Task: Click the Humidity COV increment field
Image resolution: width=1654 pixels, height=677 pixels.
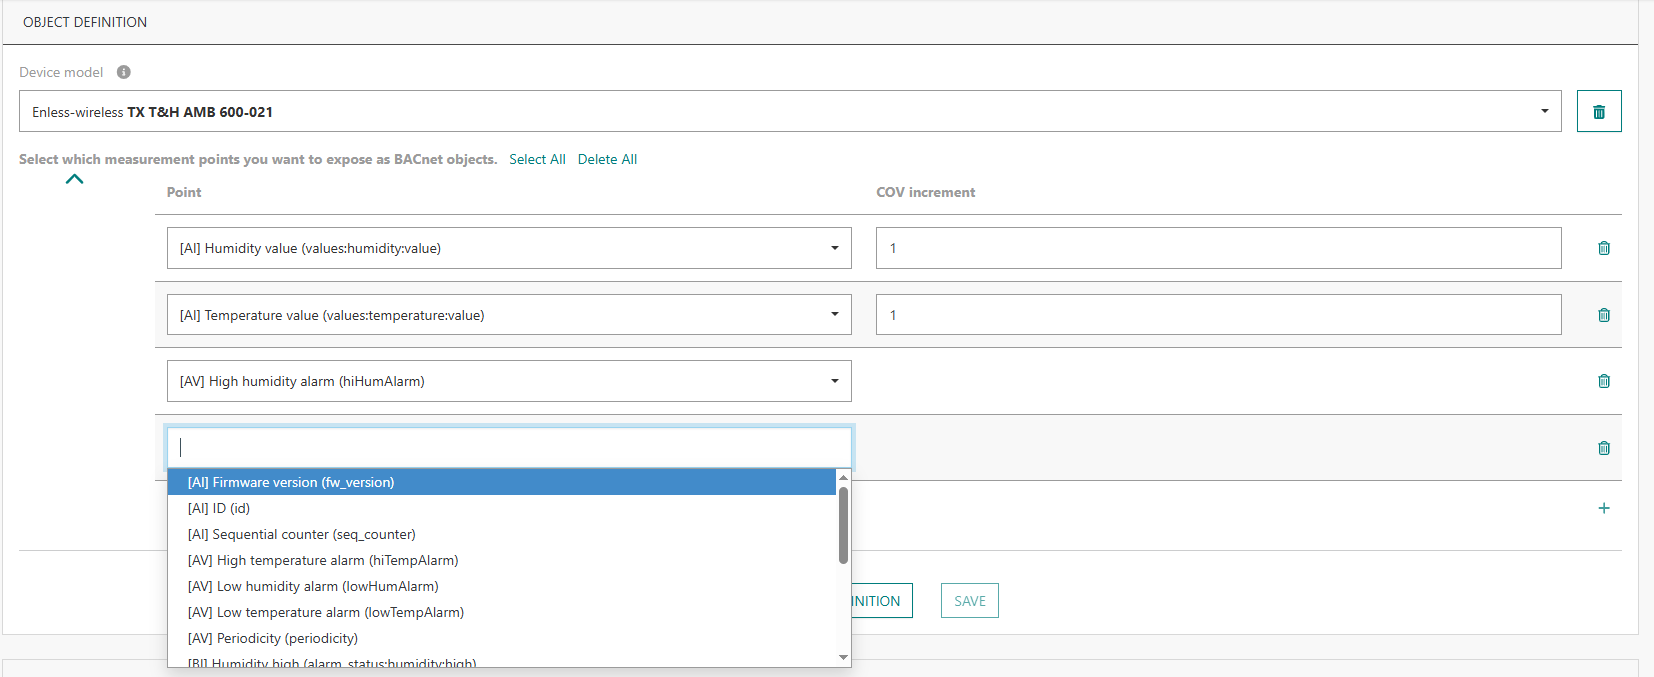Action: click(1217, 248)
